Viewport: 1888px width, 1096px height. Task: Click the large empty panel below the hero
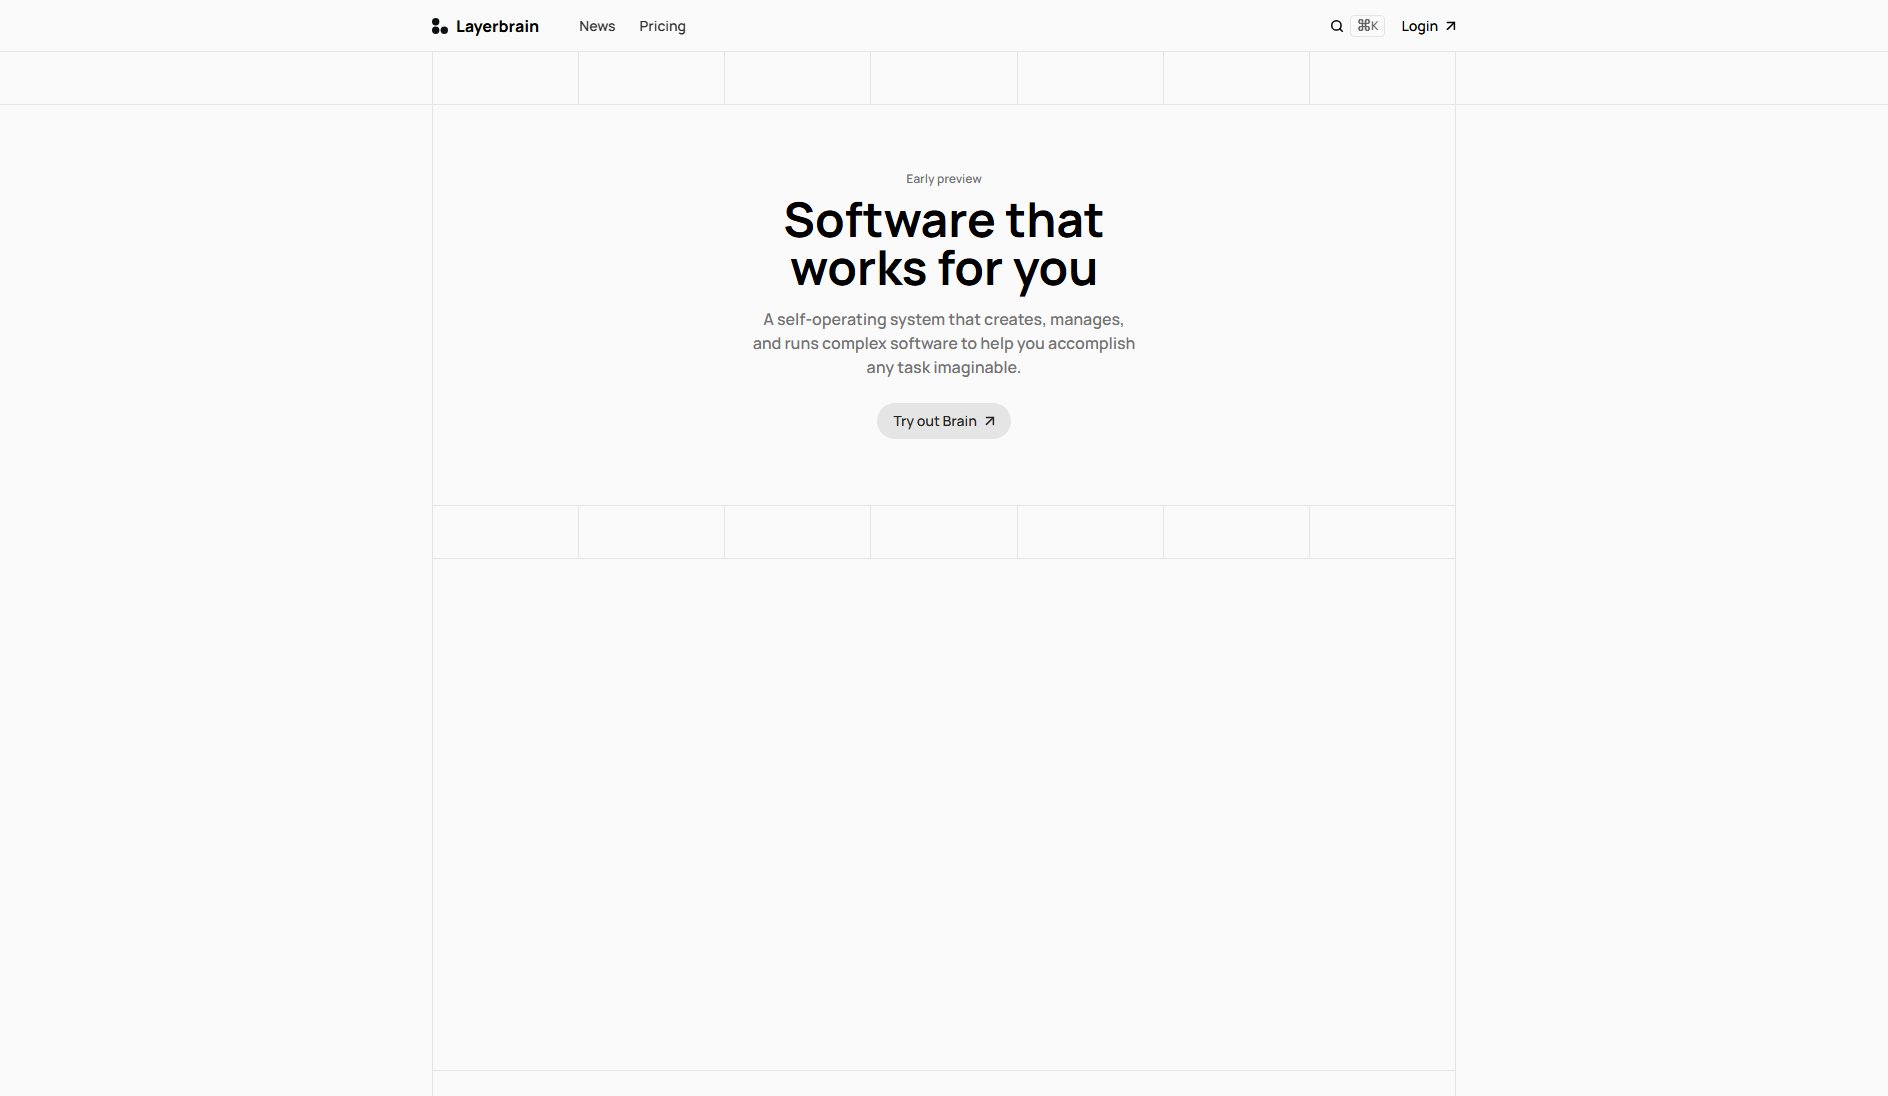pyautogui.click(x=943, y=814)
